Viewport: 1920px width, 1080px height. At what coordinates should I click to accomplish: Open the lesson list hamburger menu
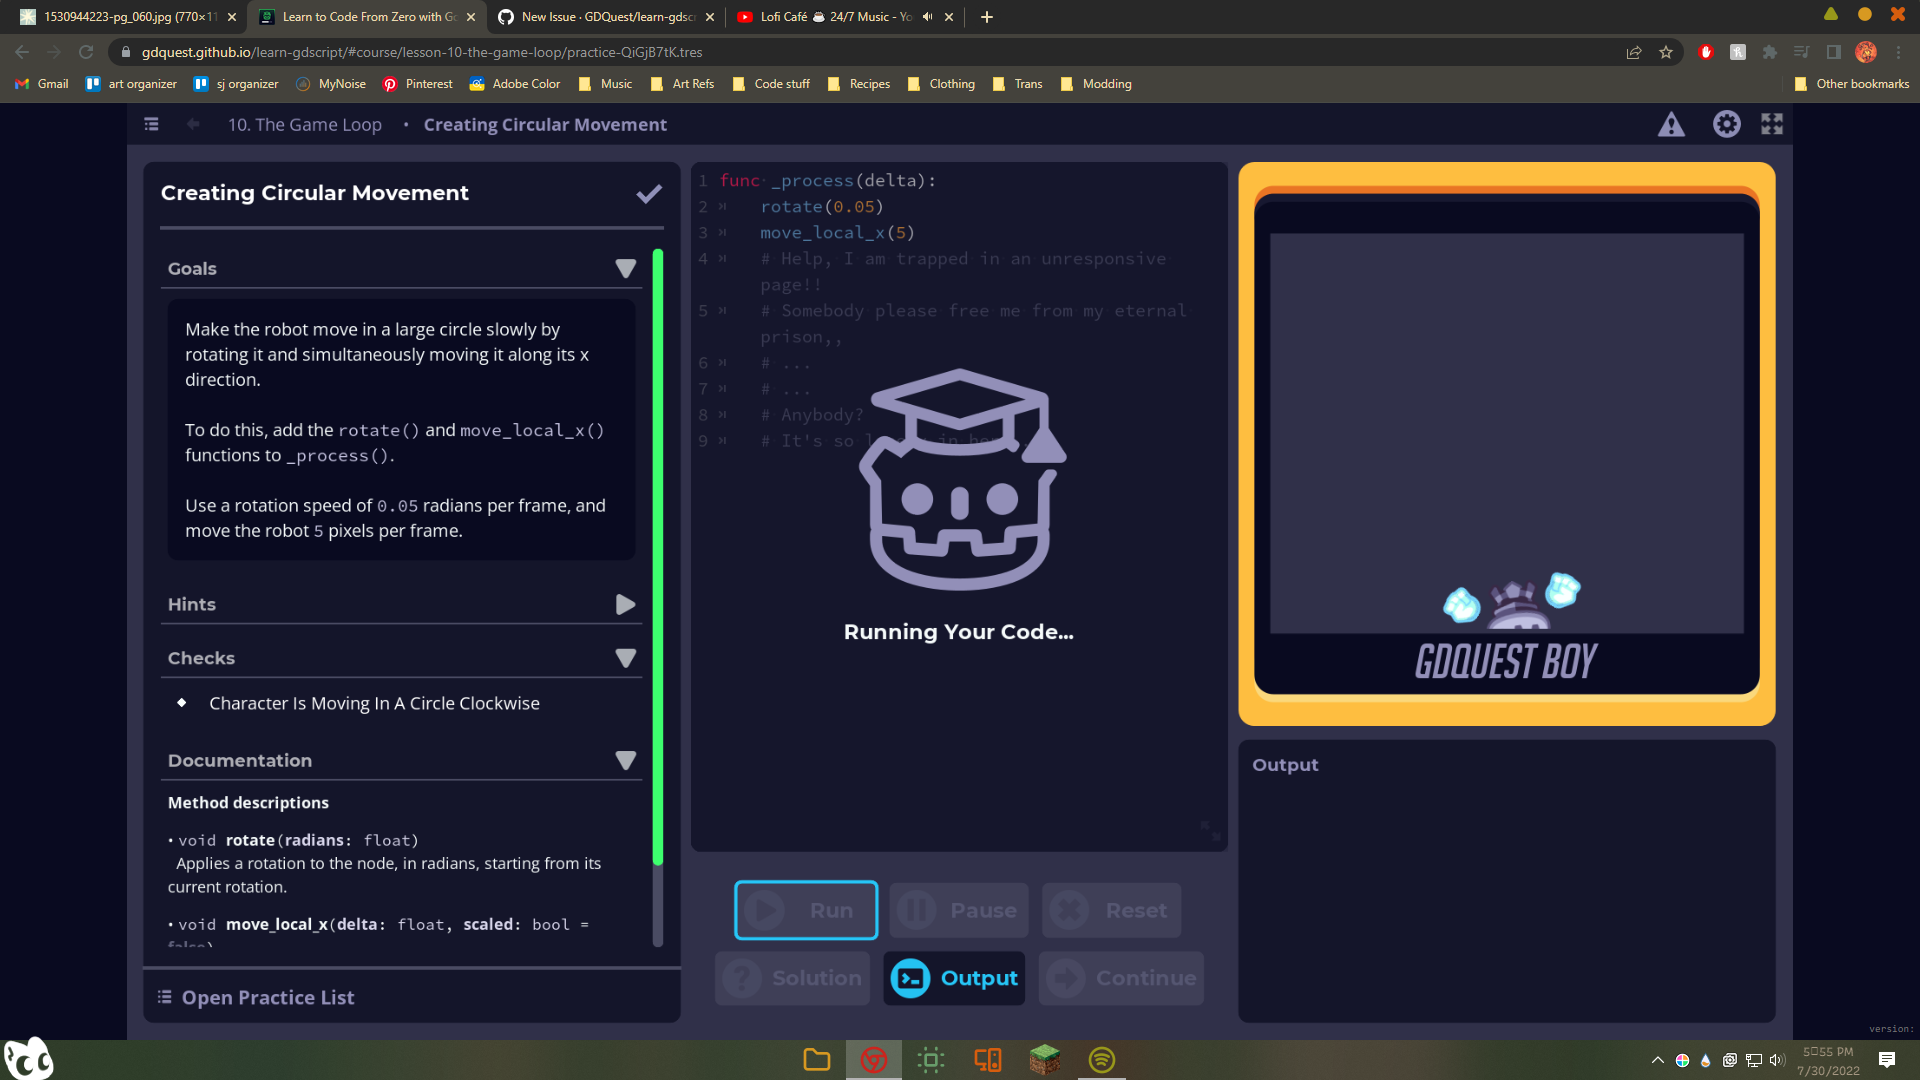[x=151, y=124]
